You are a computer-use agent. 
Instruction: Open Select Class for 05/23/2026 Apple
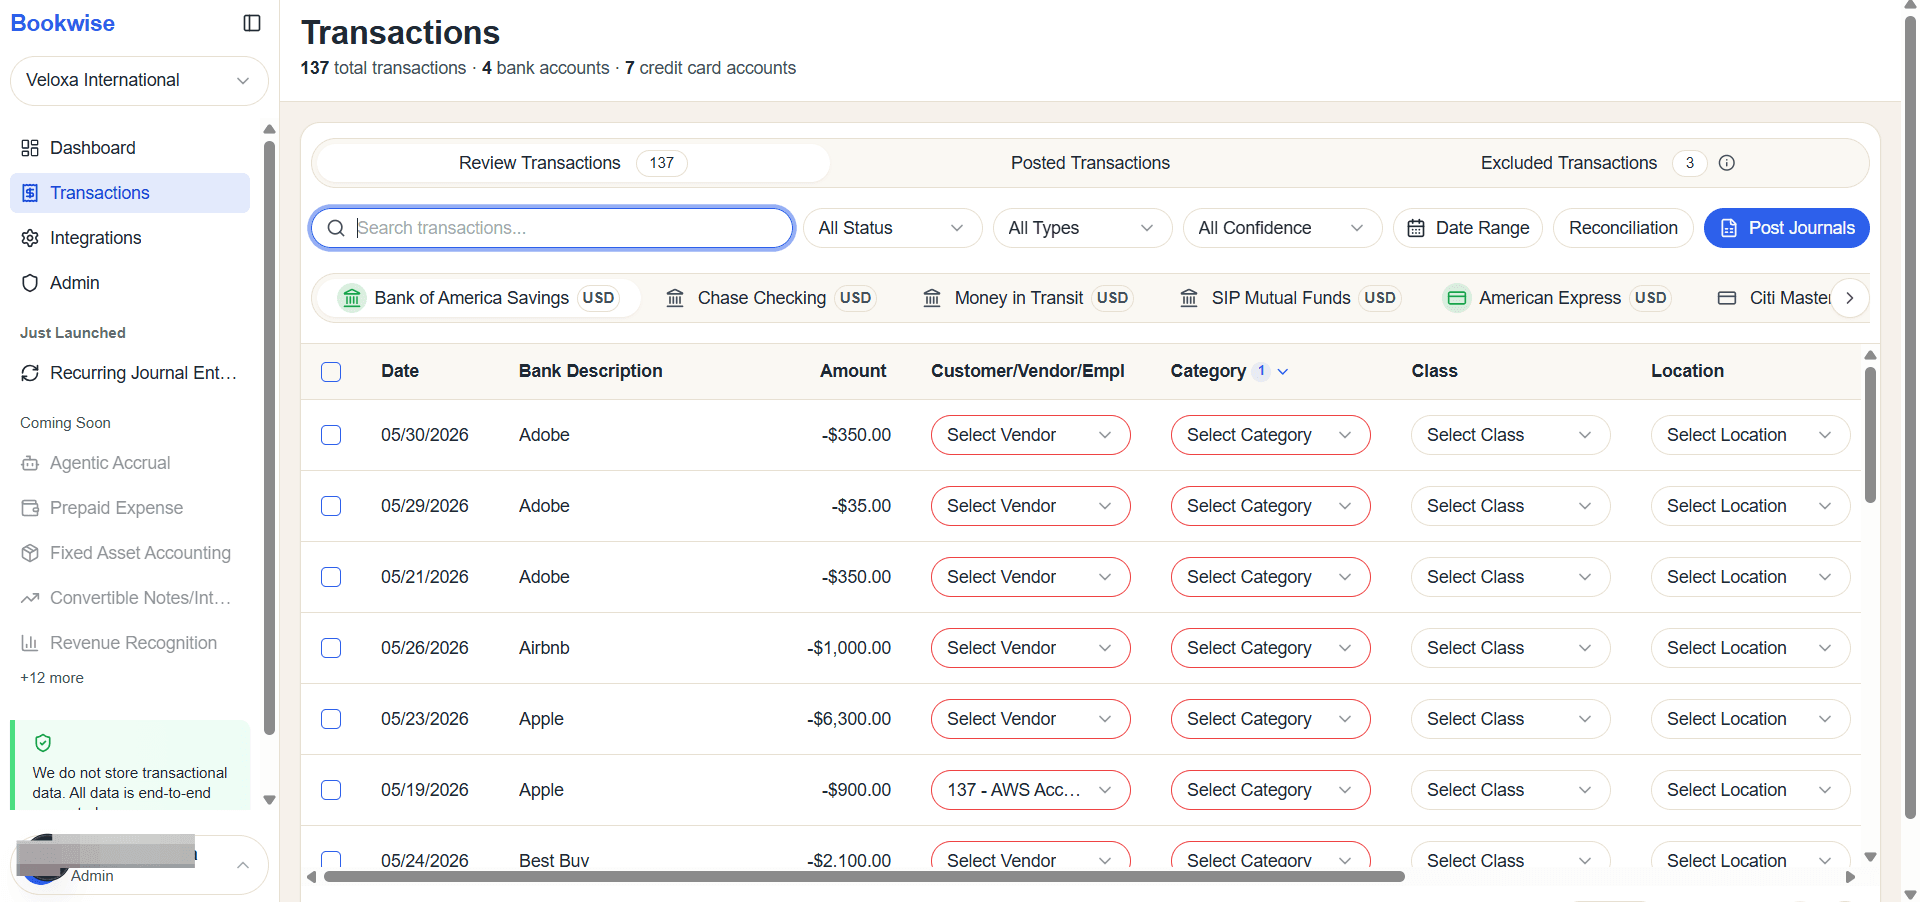[x=1510, y=719]
